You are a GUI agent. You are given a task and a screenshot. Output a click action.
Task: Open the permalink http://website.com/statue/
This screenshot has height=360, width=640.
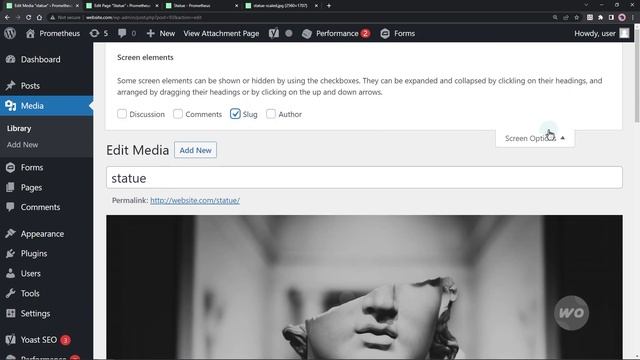195,200
